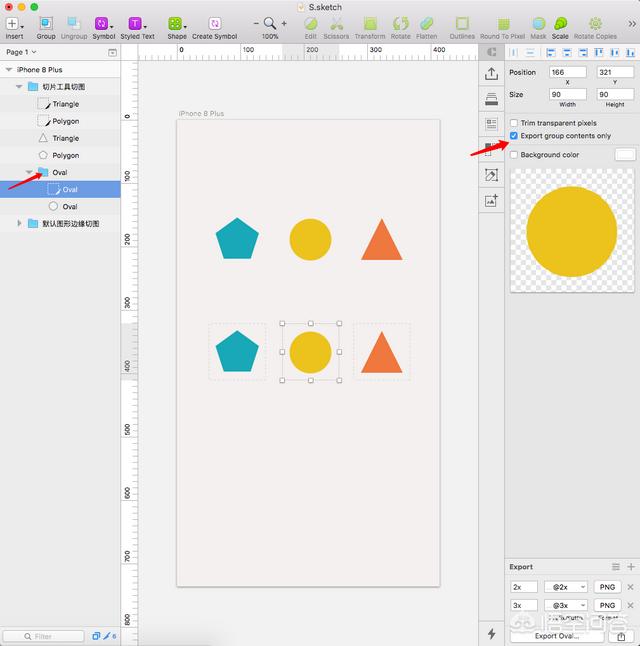Viewport: 640px width, 646px height.
Task: Click the Flatten toolbar icon
Action: (427, 23)
